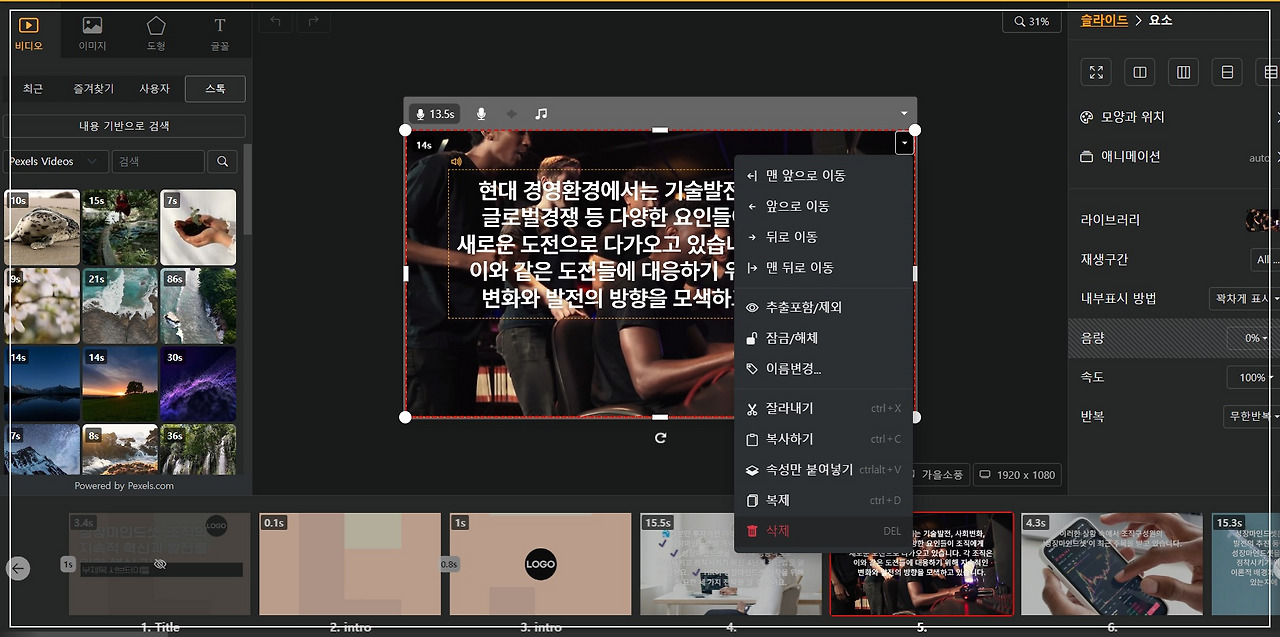
Task: Expand the 애니메이션 section
Action: (1174, 157)
